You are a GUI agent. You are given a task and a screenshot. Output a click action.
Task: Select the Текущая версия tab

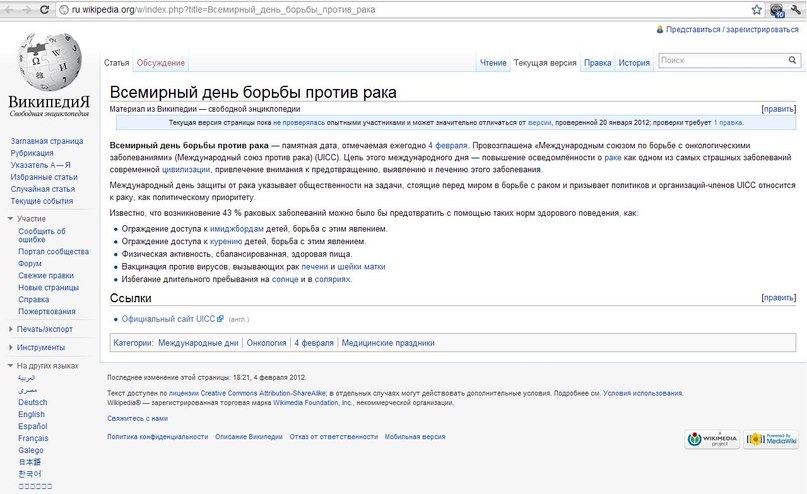(x=545, y=62)
